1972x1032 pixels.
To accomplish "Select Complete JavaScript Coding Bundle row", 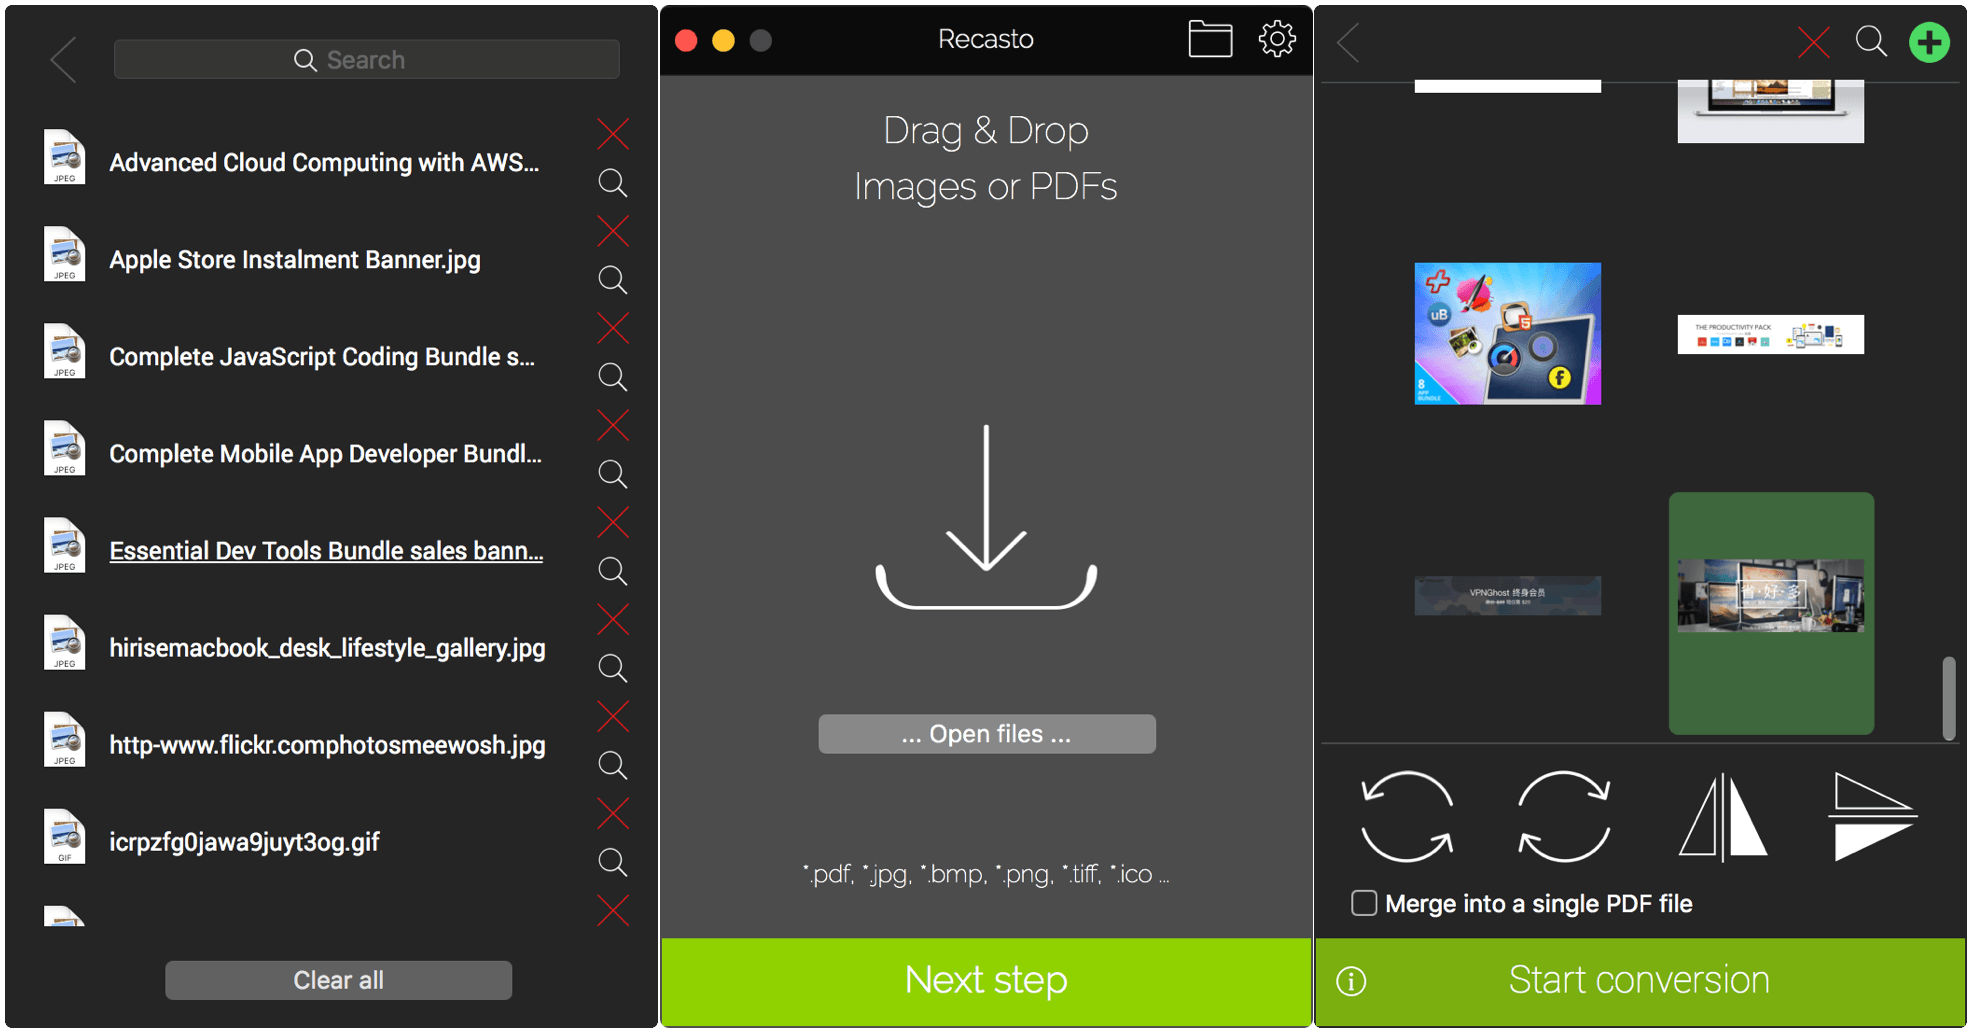I will tap(322, 356).
